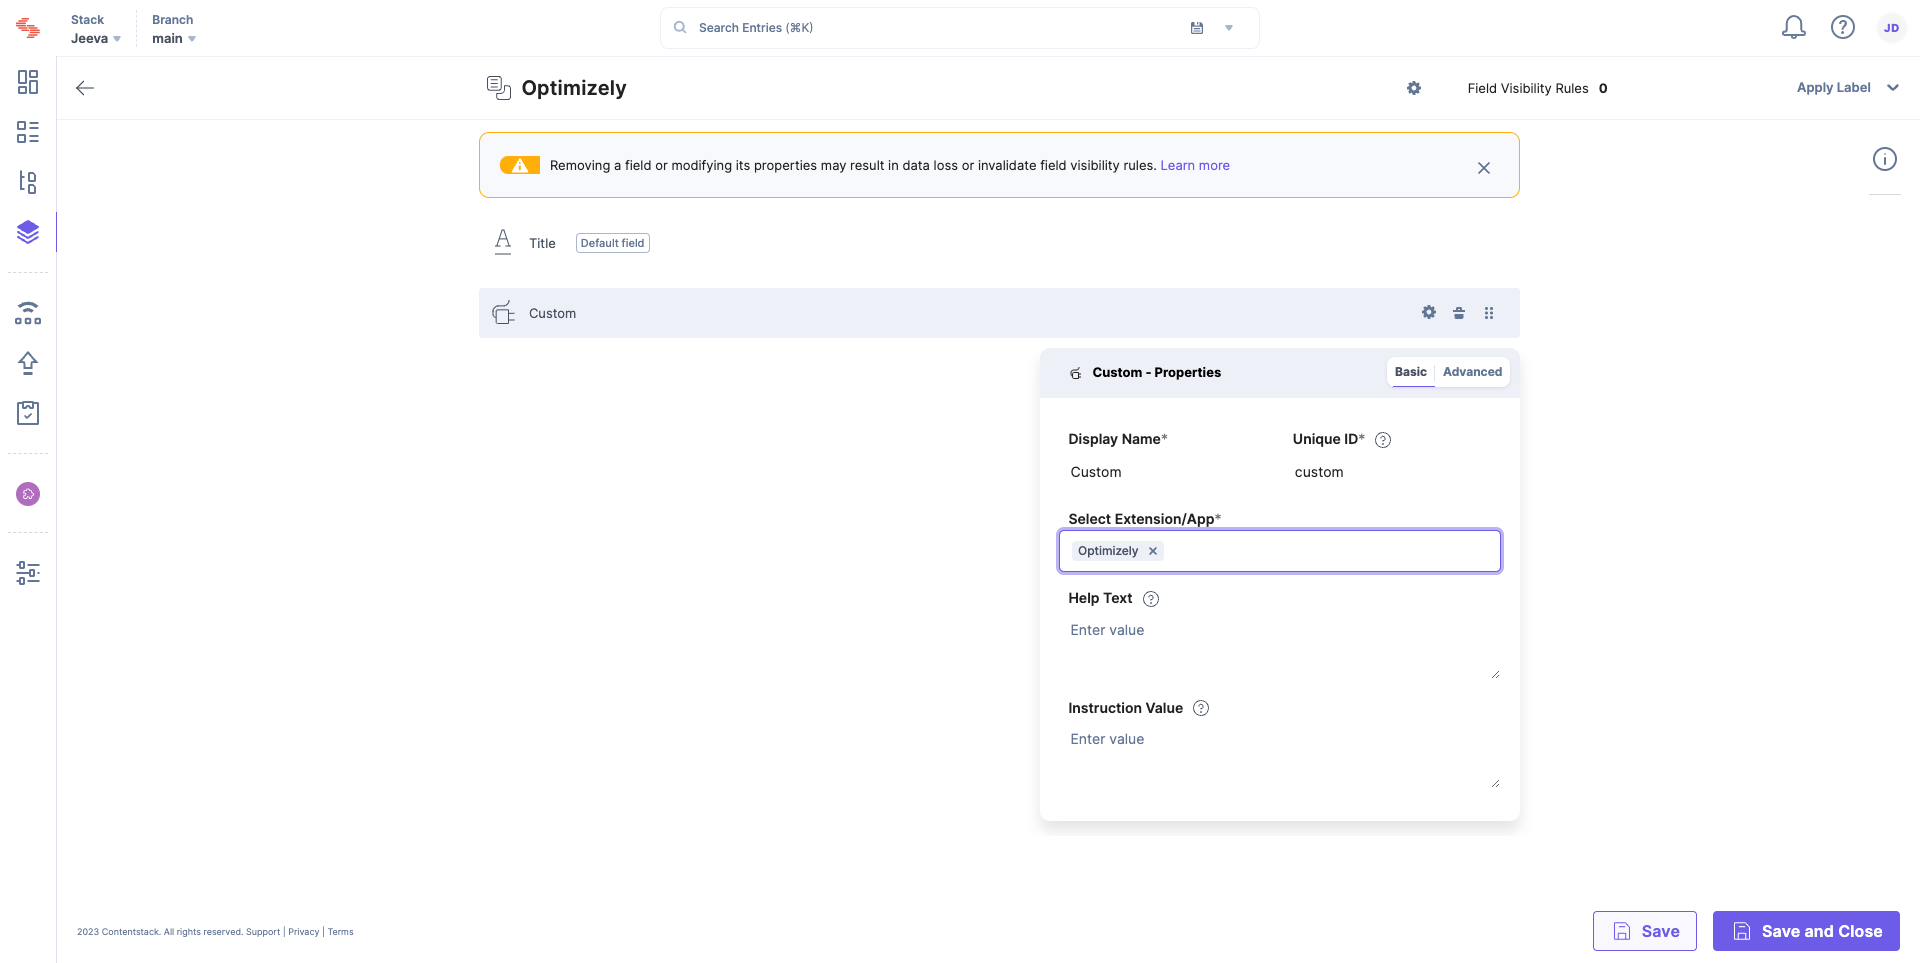Open the Content Models stack icon
Screen dimensions: 1920x963
(28, 232)
